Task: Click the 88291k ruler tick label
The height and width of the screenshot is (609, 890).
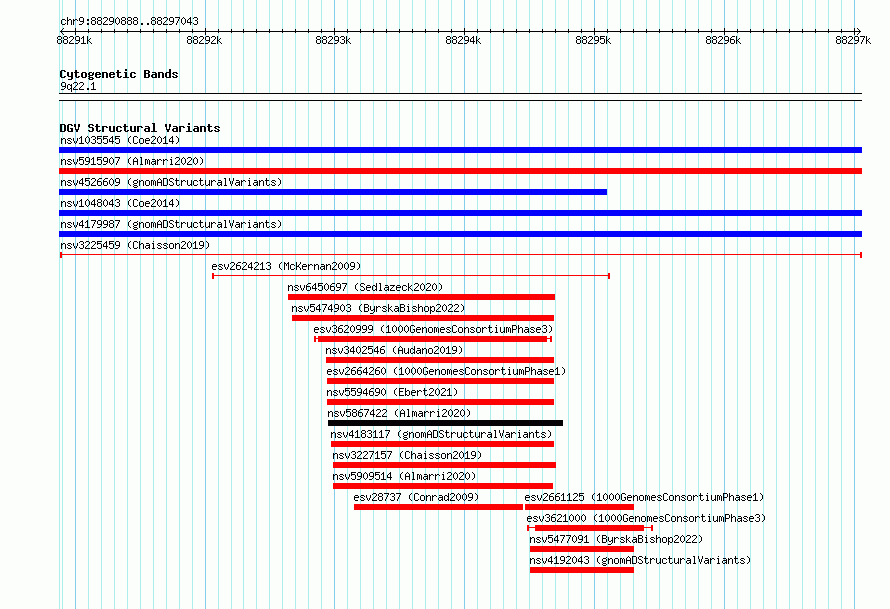Action: click(x=74, y=40)
